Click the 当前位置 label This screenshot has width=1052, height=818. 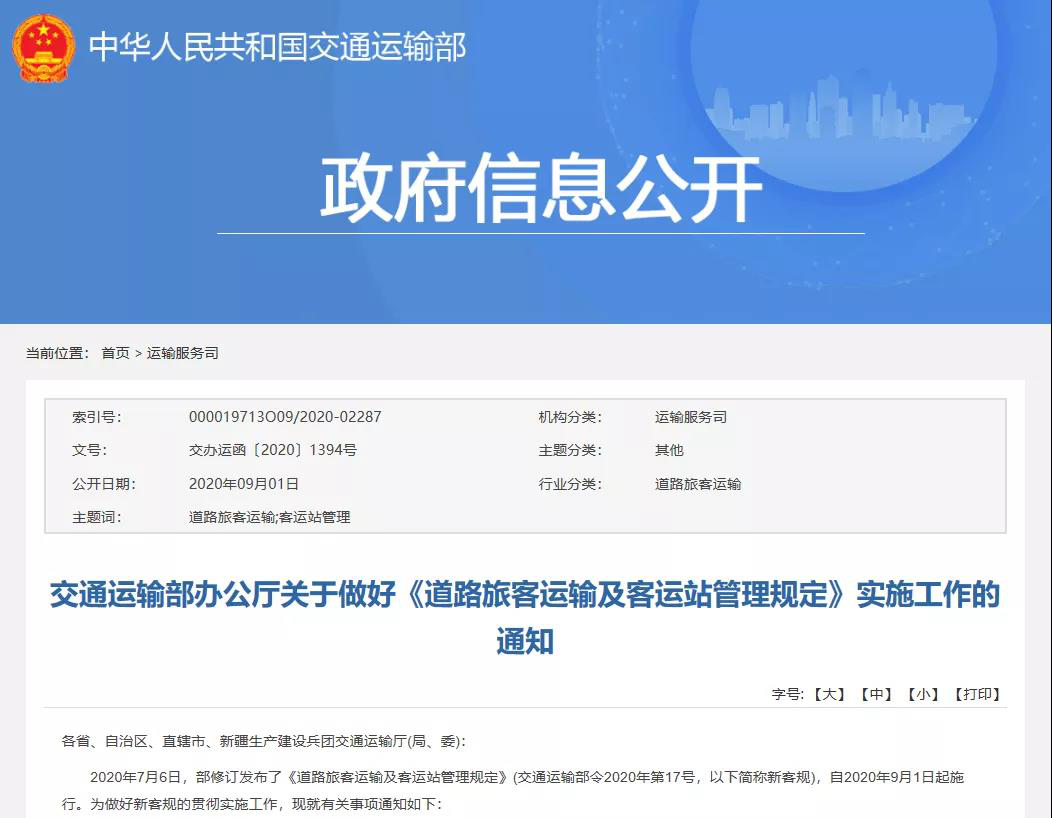click(58, 353)
